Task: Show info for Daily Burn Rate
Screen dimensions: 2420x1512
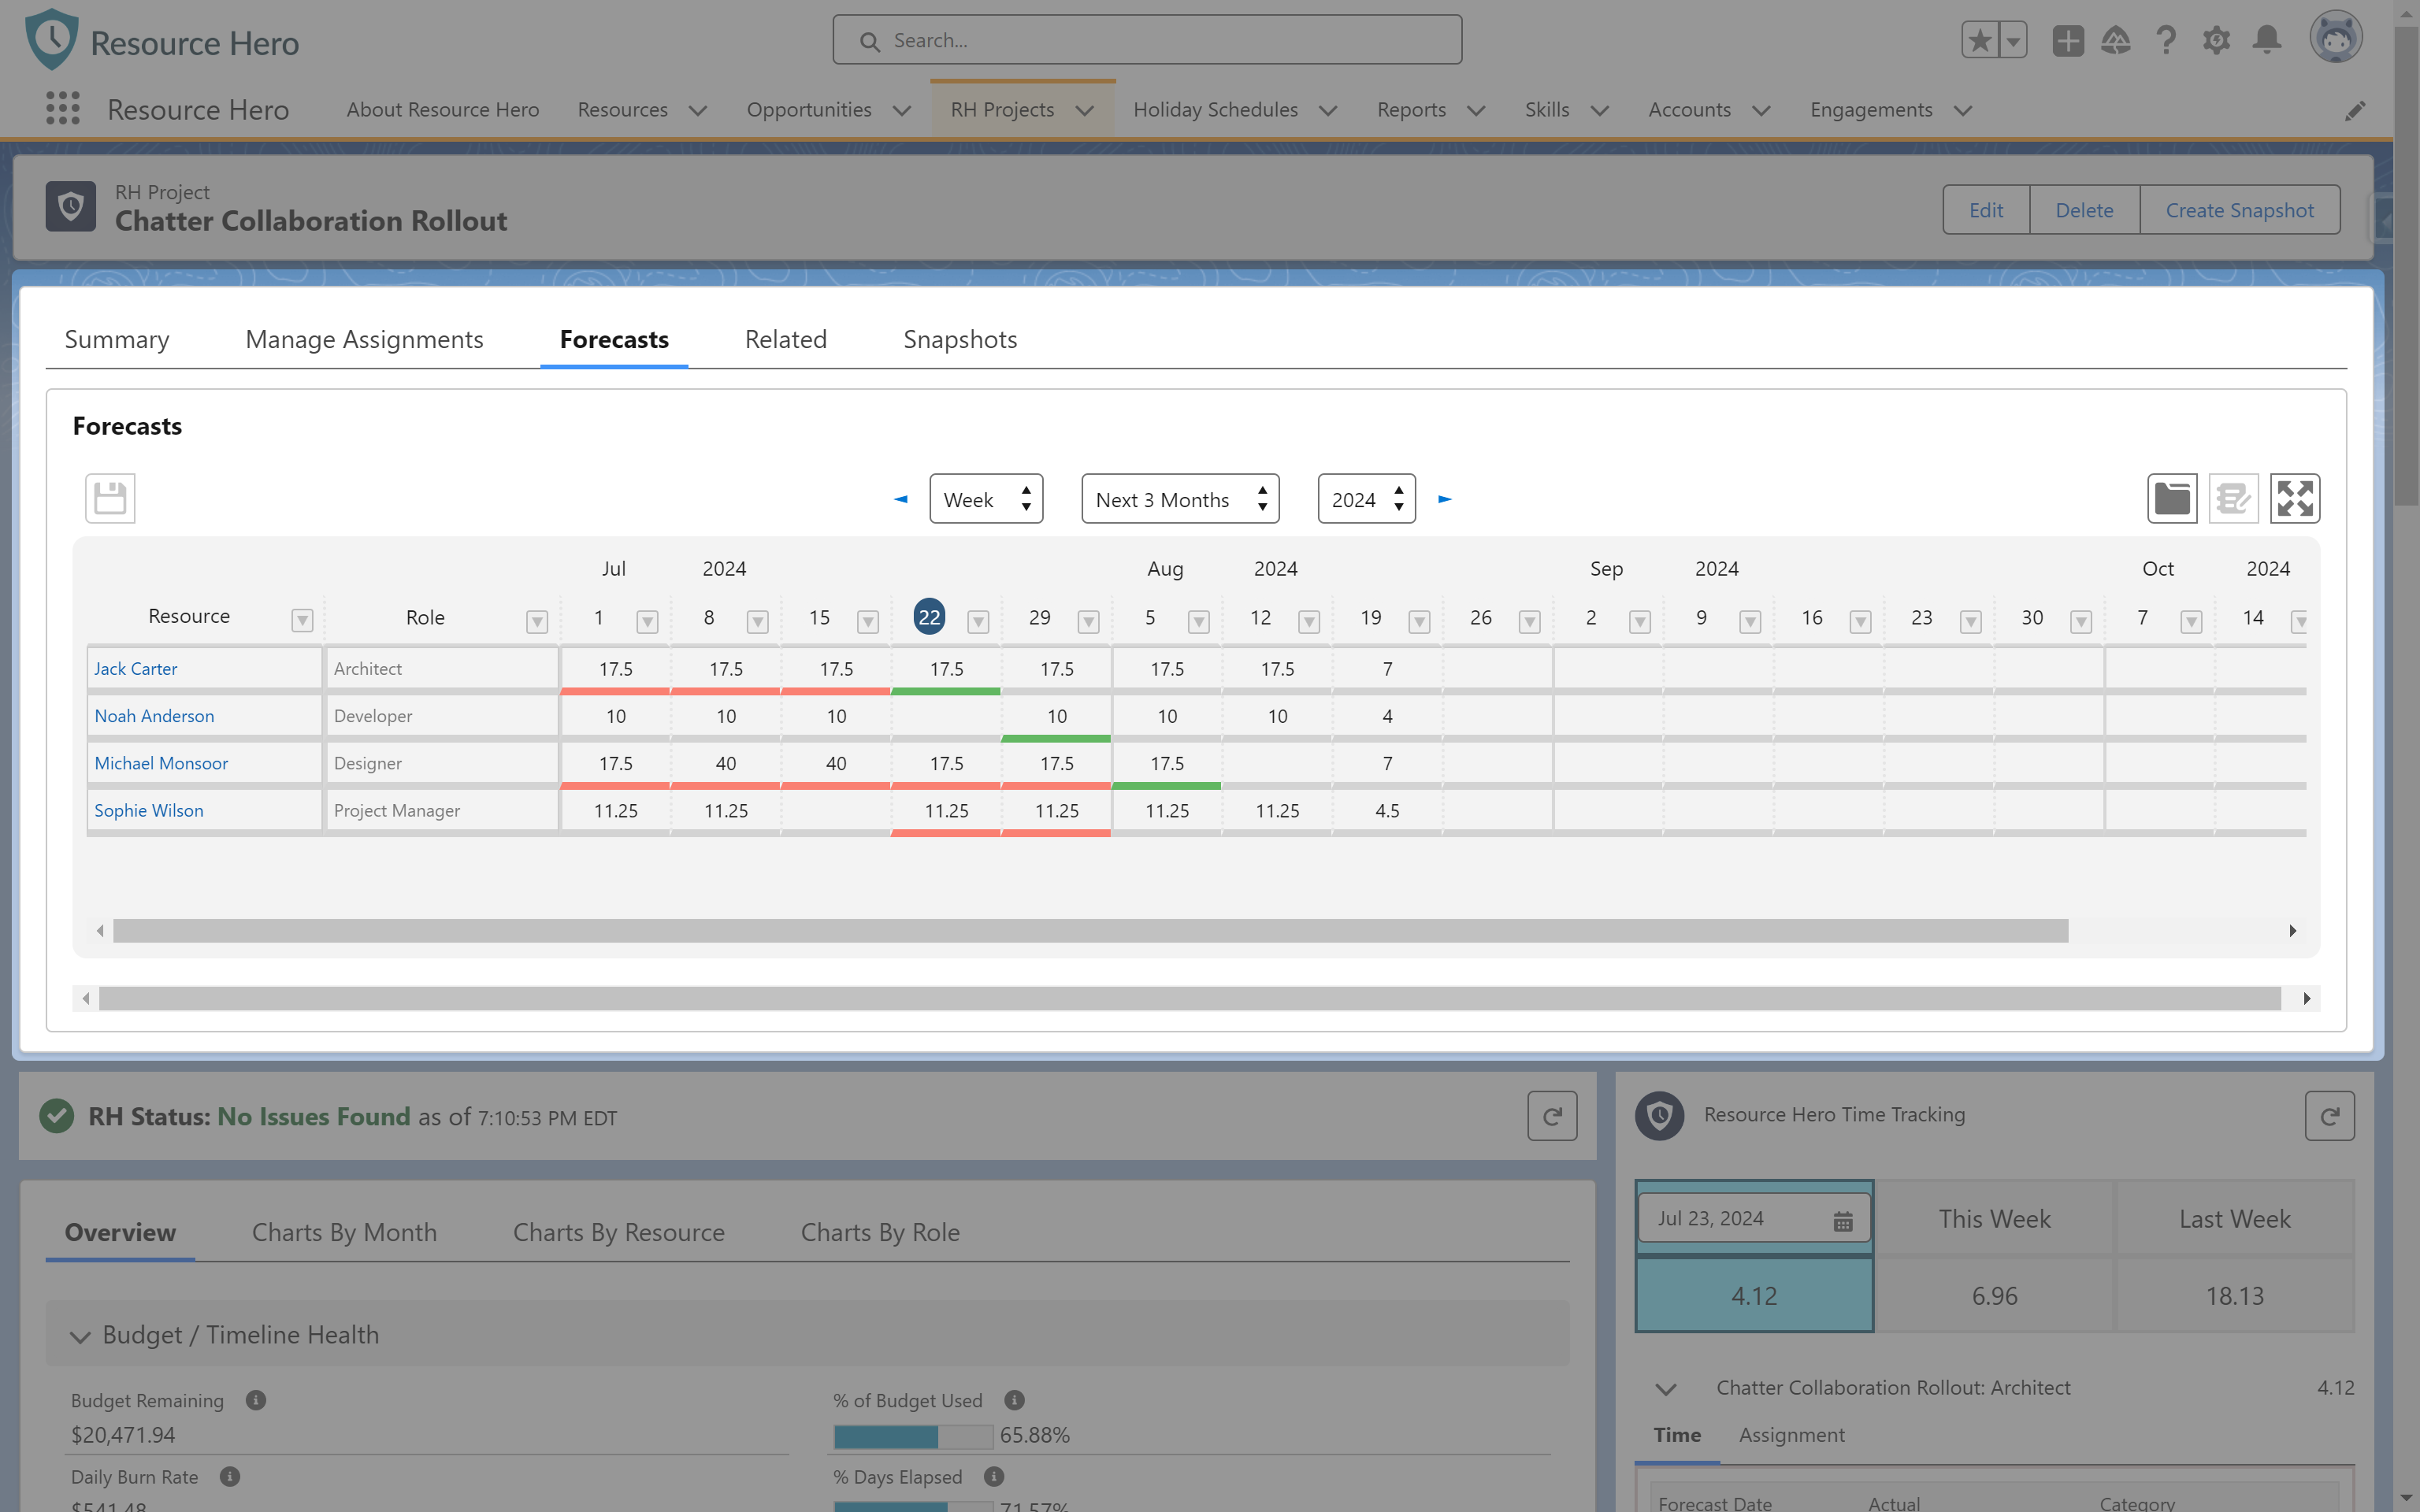Action: click(x=230, y=1476)
